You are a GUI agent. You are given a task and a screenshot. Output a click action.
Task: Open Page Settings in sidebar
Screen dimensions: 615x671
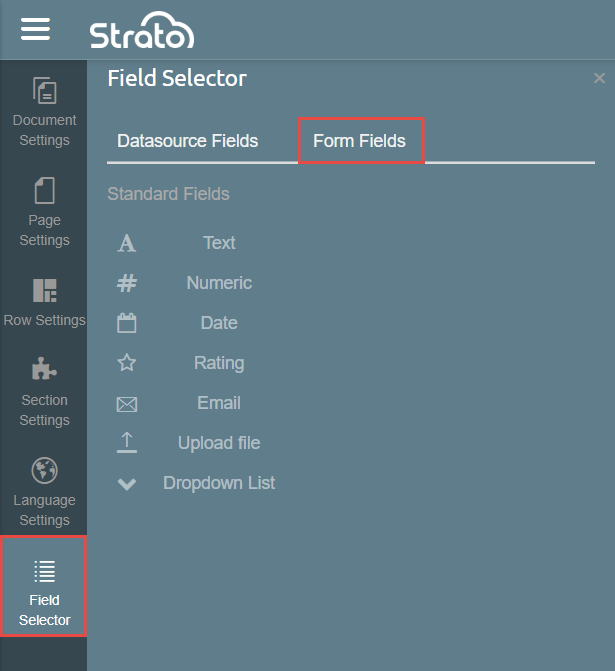[x=44, y=211]
